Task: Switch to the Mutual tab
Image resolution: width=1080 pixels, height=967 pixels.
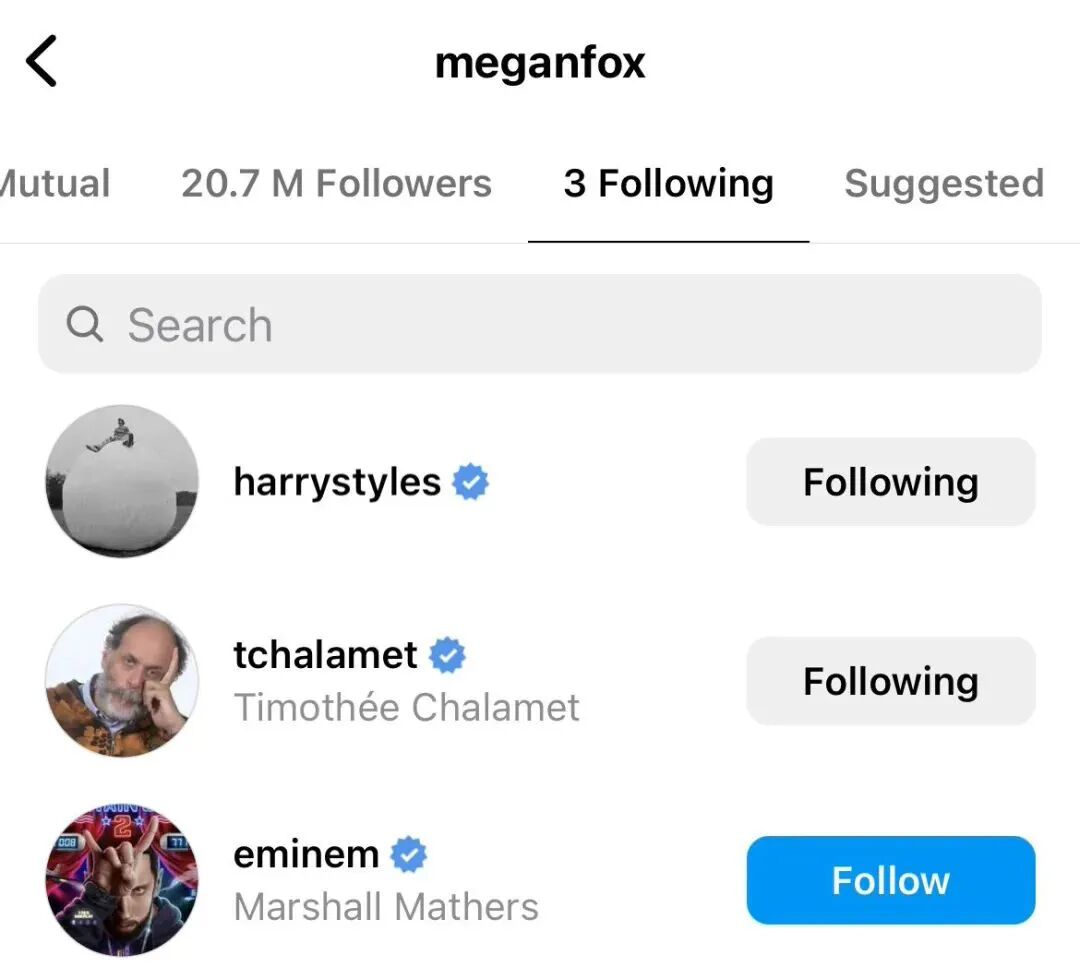Action: [55, 184]
